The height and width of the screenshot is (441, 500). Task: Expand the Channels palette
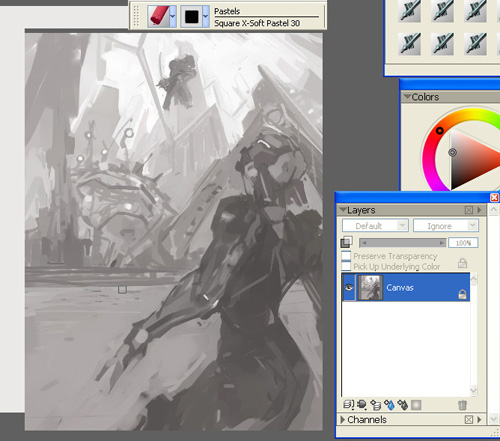point(342,420)
